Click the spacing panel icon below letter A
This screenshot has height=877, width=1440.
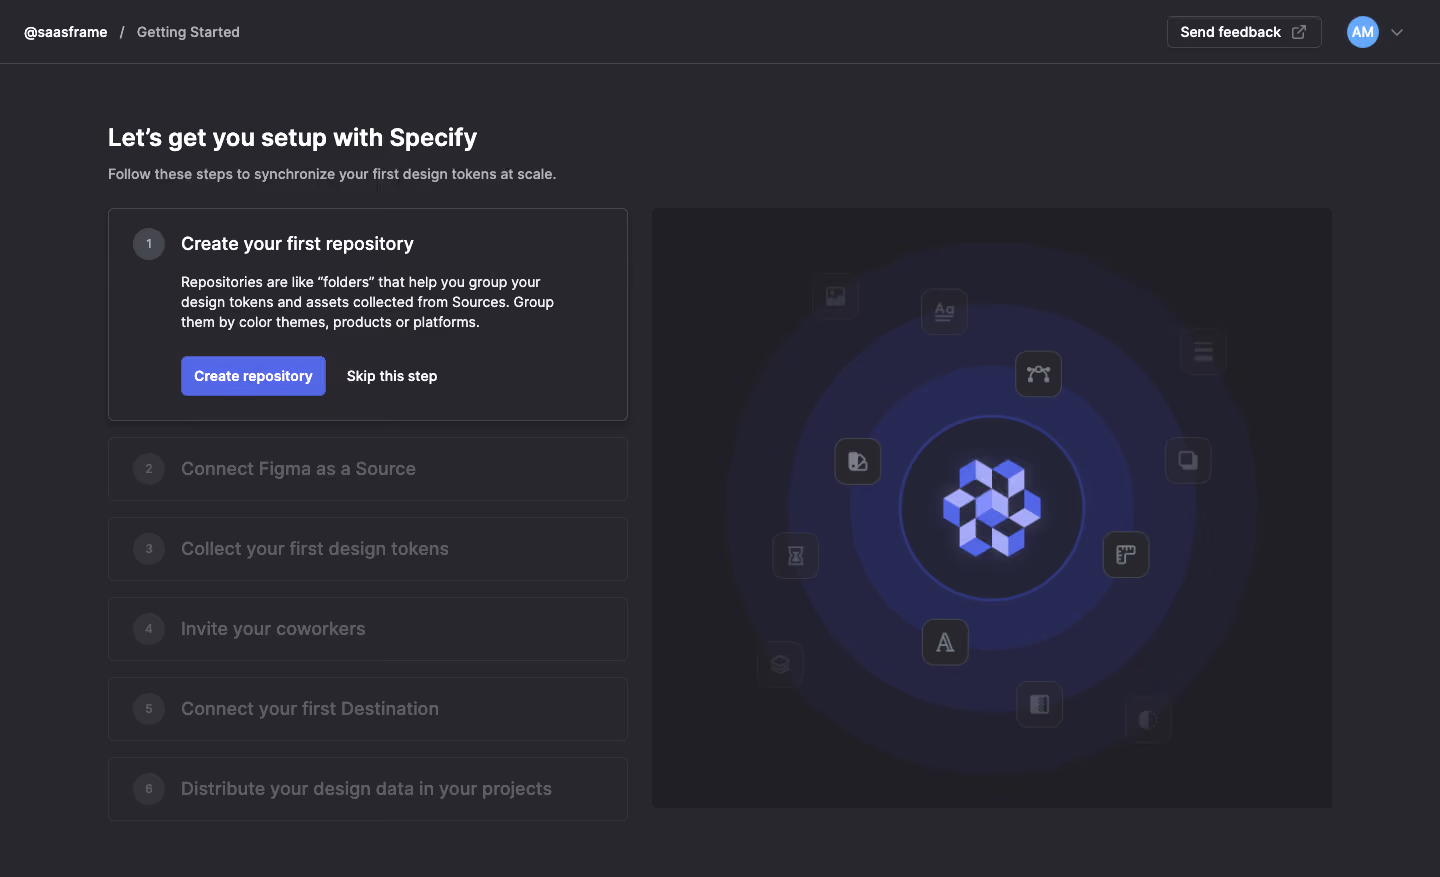pyautogui.click(x=1040, y=704)
